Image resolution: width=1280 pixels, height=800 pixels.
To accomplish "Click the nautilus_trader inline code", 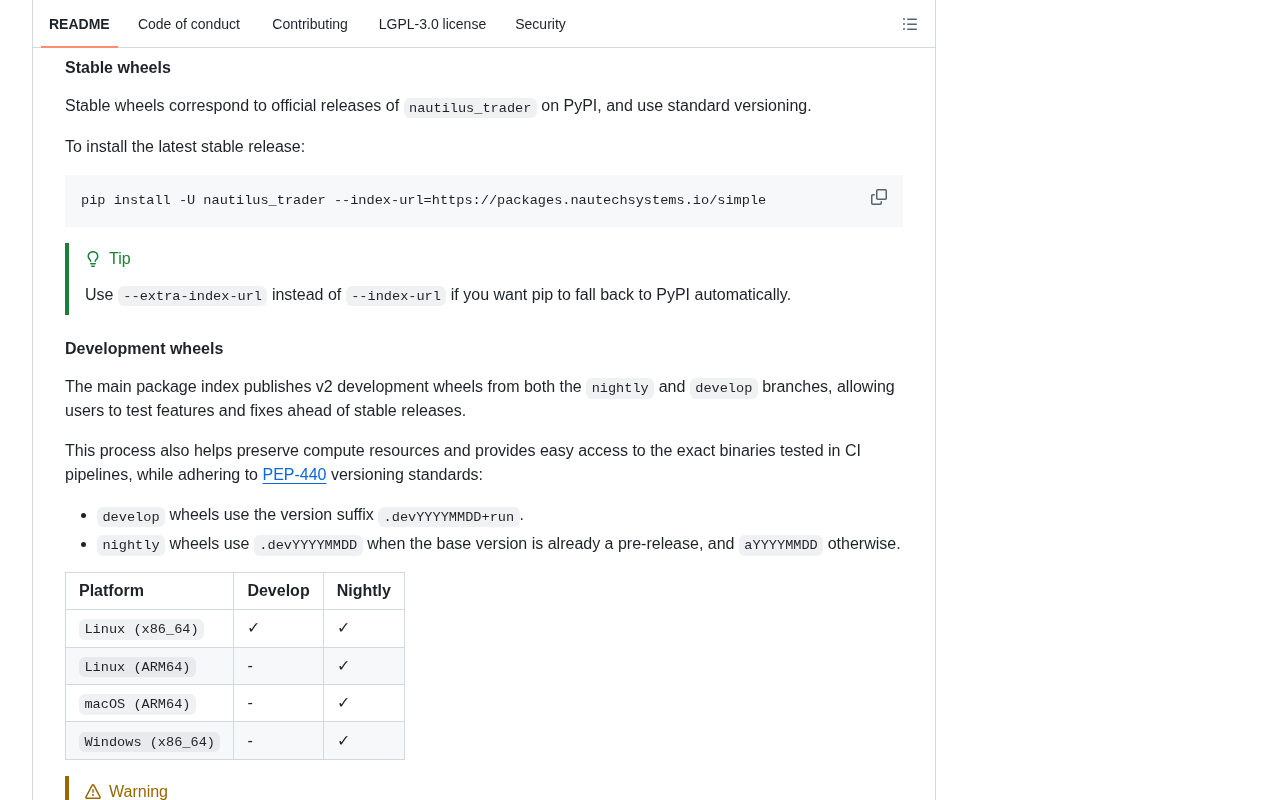I will pos(470,108).
